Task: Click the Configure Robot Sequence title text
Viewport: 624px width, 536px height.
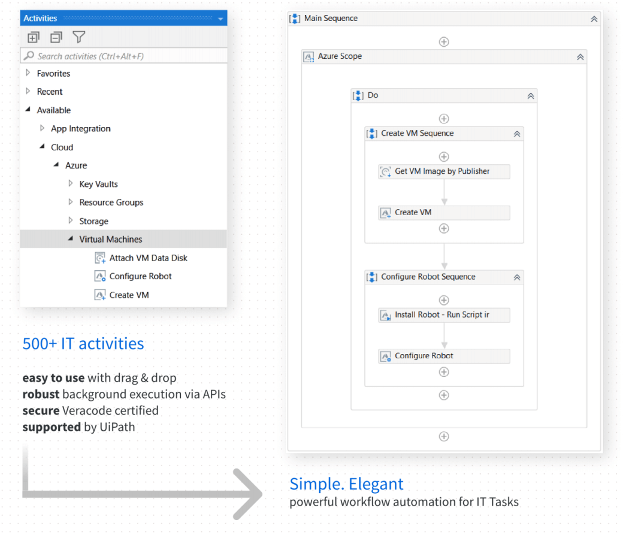Action: click(x=428, y=277)
